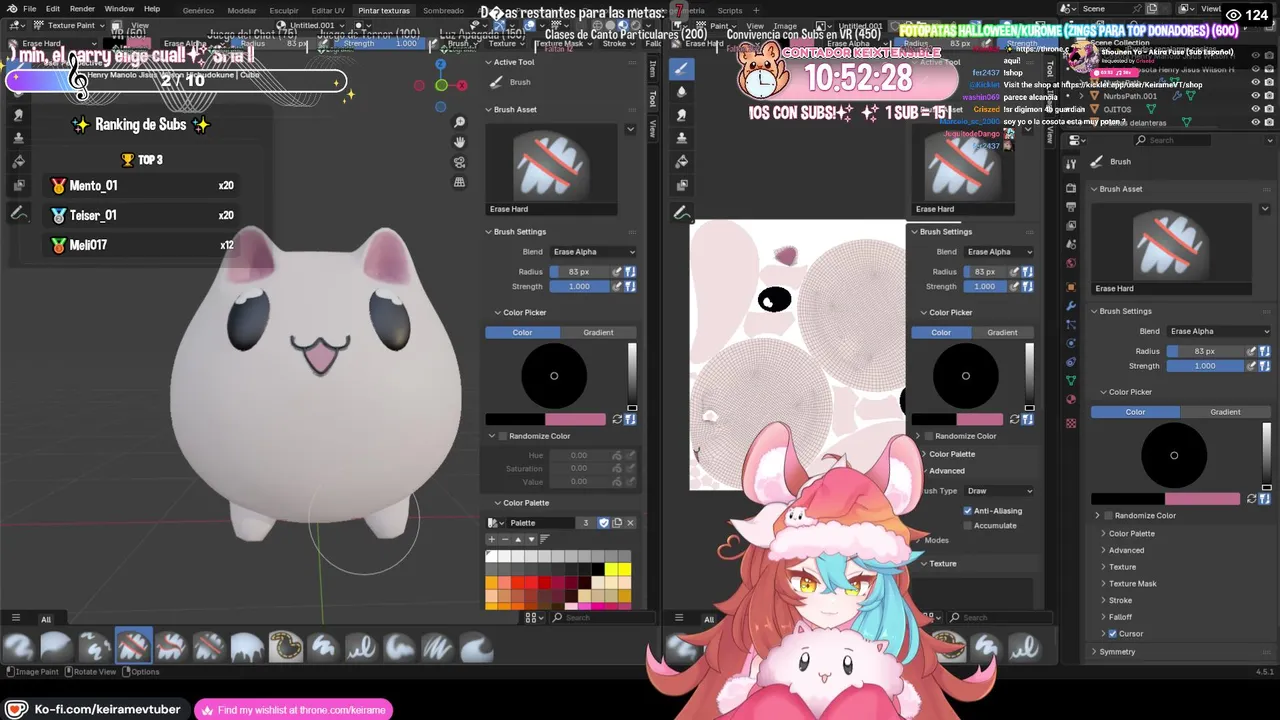Toggle the Cursor checkbox in Properties panel

click(1113, 634)
